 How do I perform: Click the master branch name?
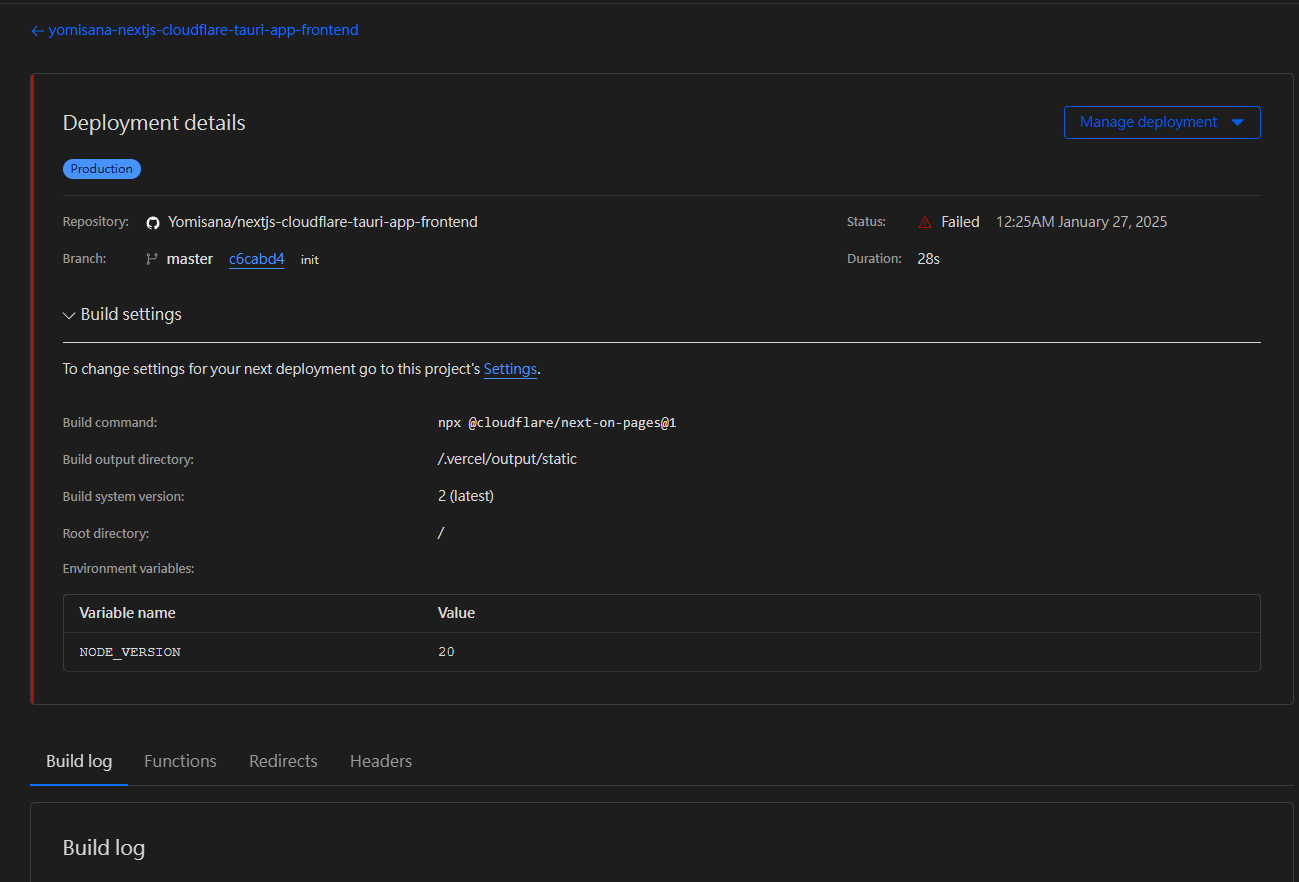coord(190,259)
